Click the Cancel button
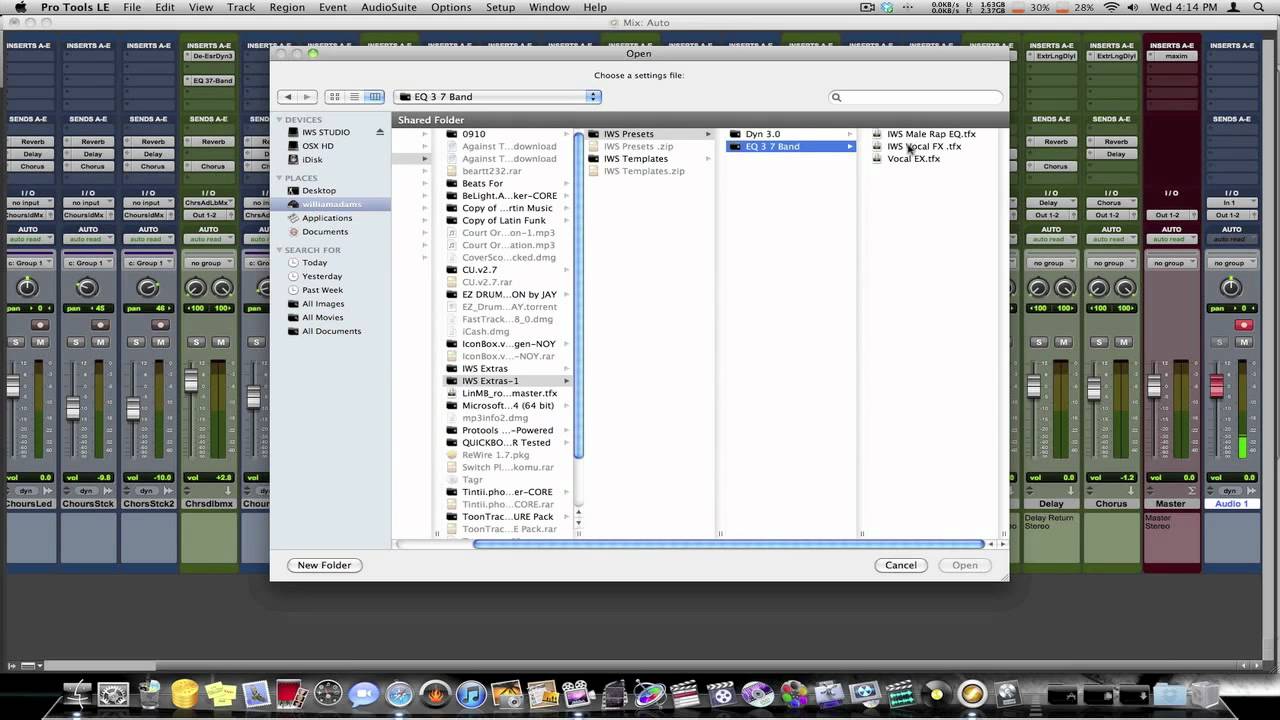This screenshot has width=1280, height=720. [901, 565]
